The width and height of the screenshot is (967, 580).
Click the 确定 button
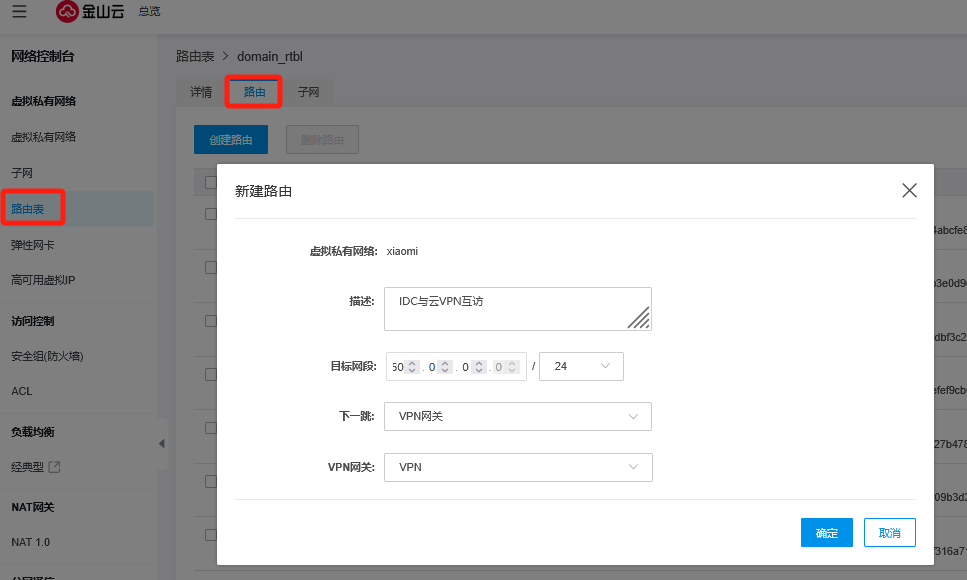tap(826, 533)
